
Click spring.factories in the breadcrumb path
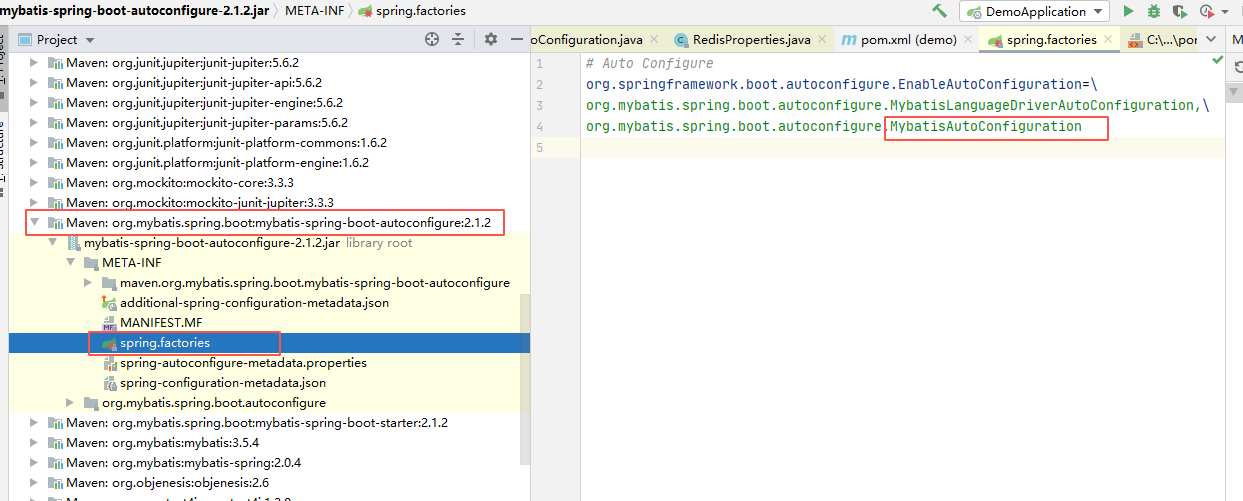(x=420, y=11)
